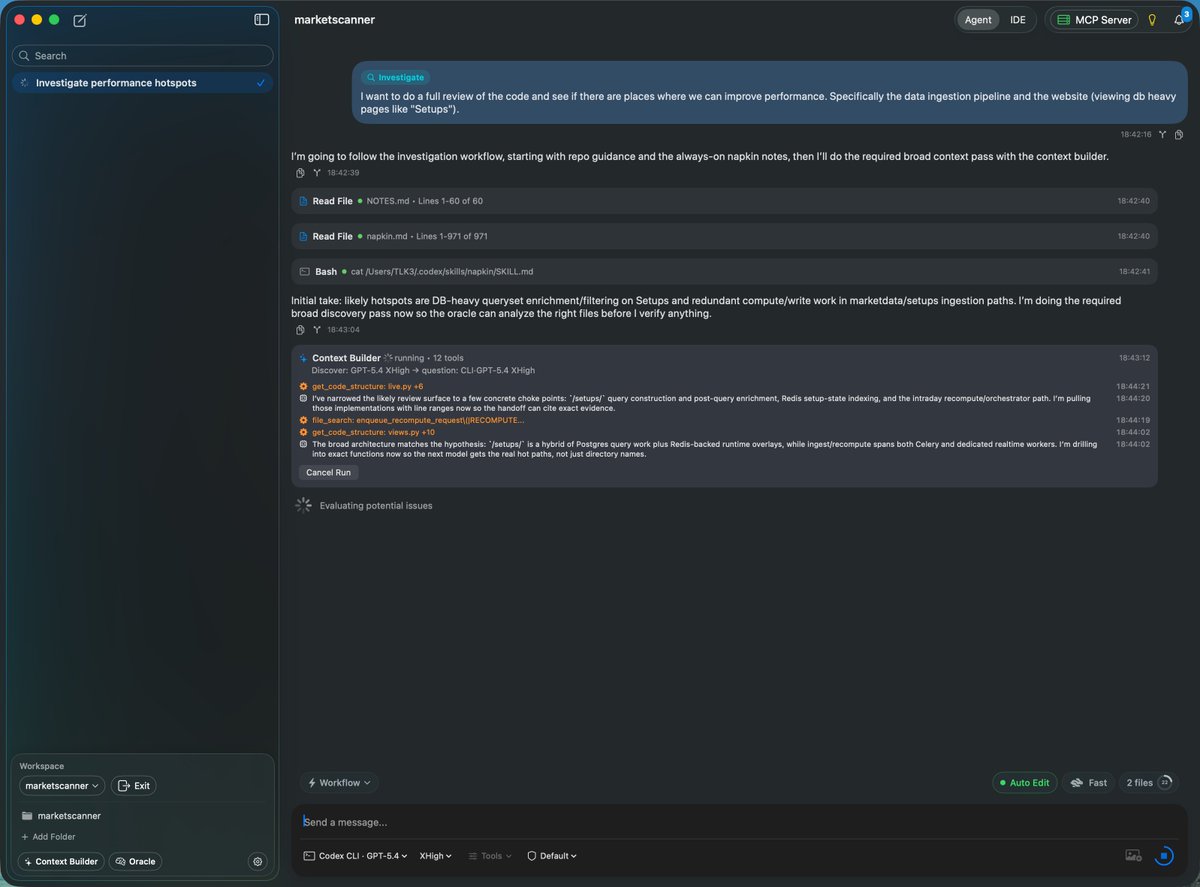1200x887 pixels.
Task: Select Investigate performance hotspots session
Action: coord(141,83)
